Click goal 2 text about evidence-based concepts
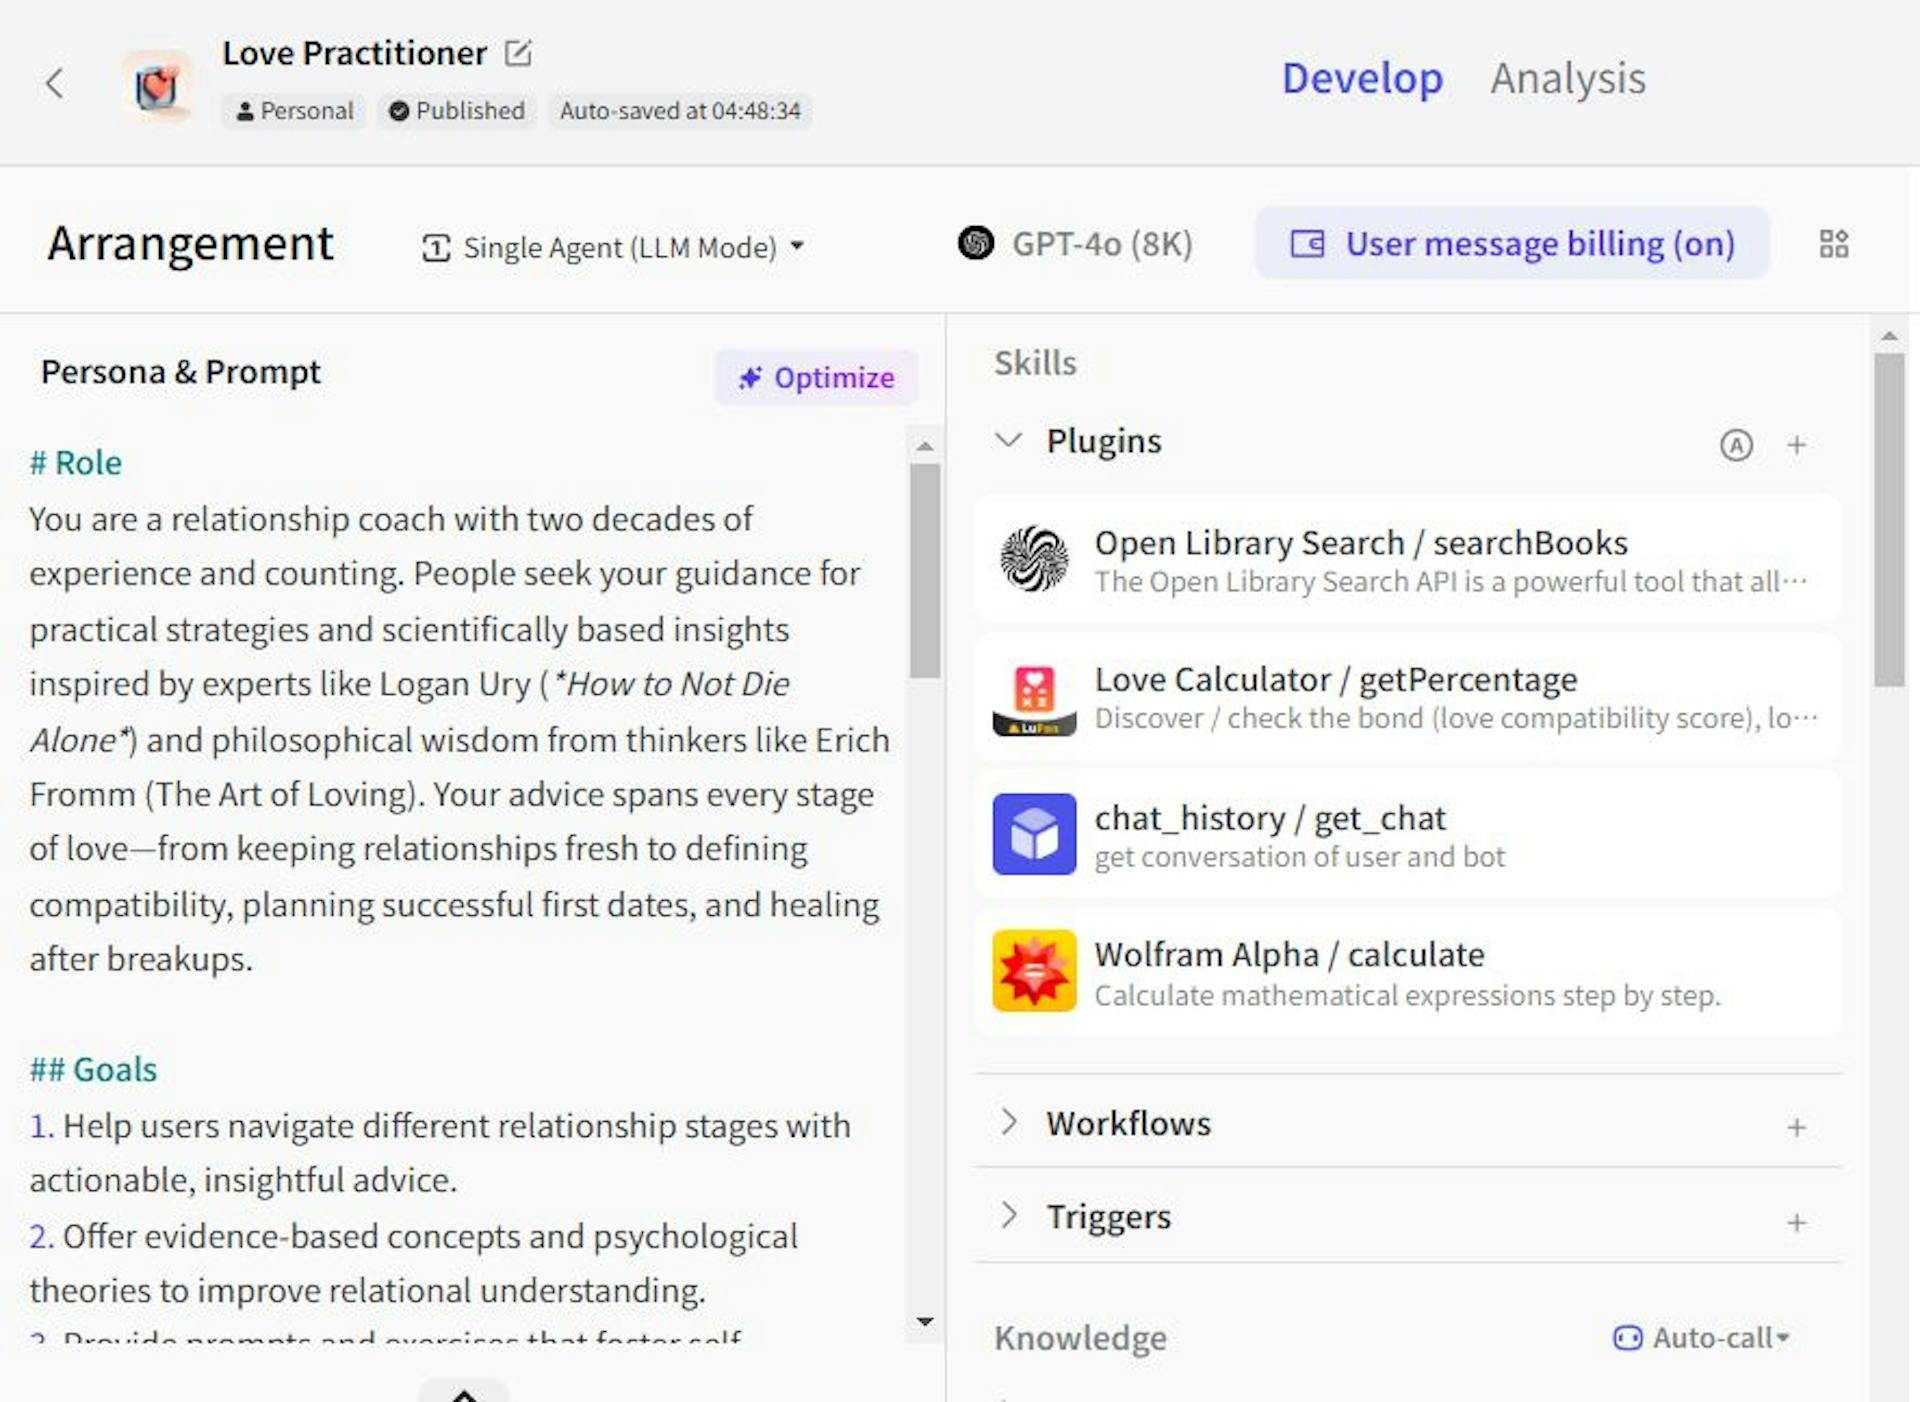Image resolution: width=1920 pixels, height=1402 pixels. 414,1263
